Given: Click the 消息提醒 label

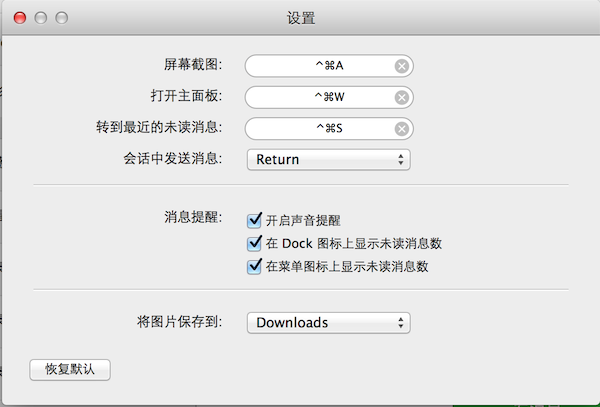Looking at the screenshot, I should [x=193, y=216].
